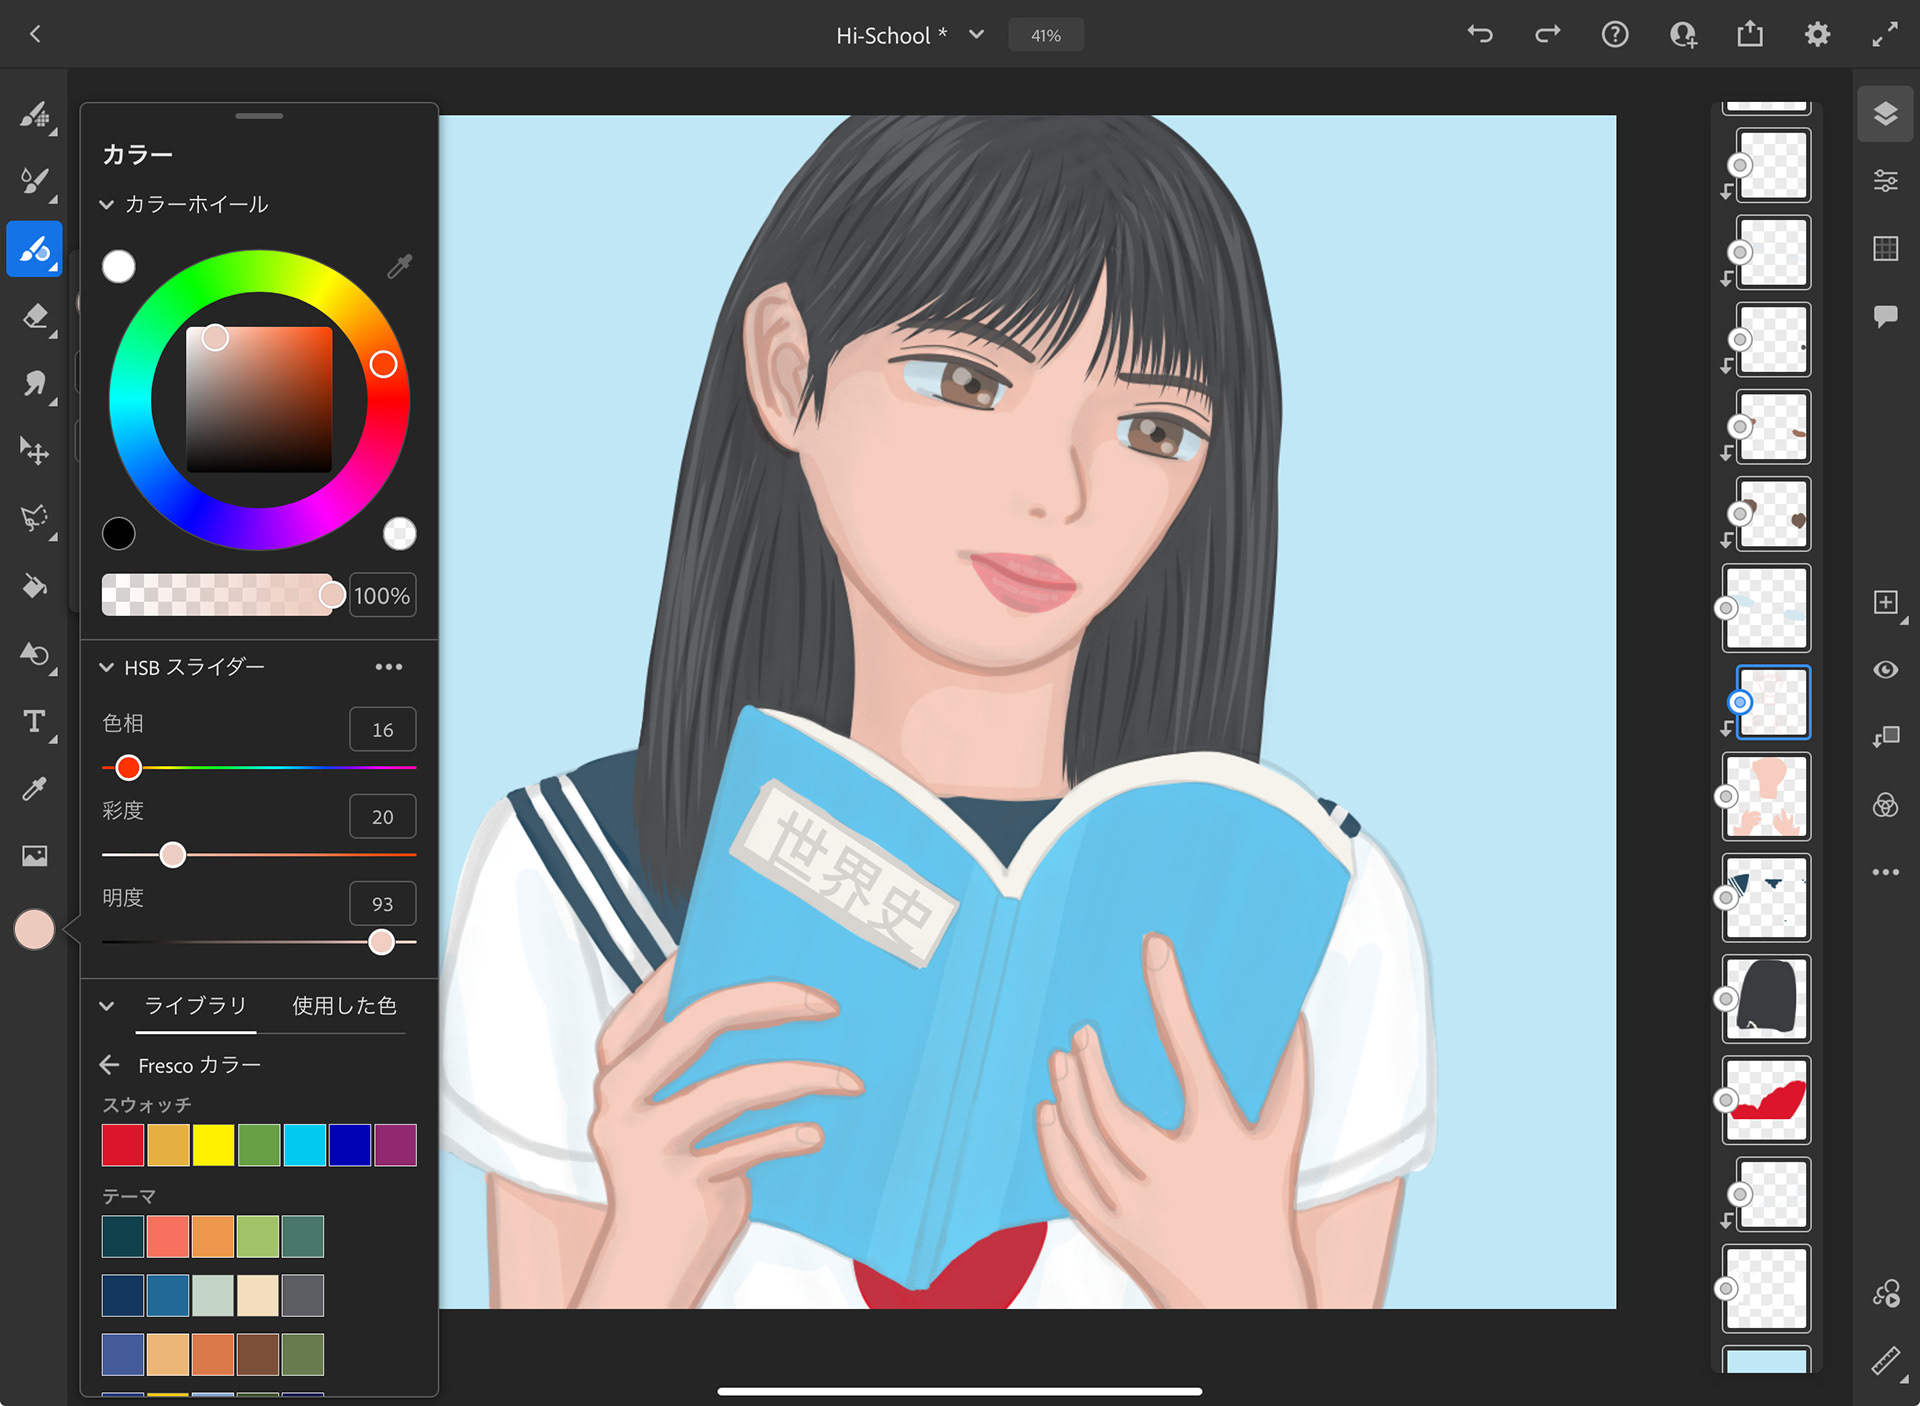Choose the red swatch
The image size is (1920, 1406).
click(123, 1145)
